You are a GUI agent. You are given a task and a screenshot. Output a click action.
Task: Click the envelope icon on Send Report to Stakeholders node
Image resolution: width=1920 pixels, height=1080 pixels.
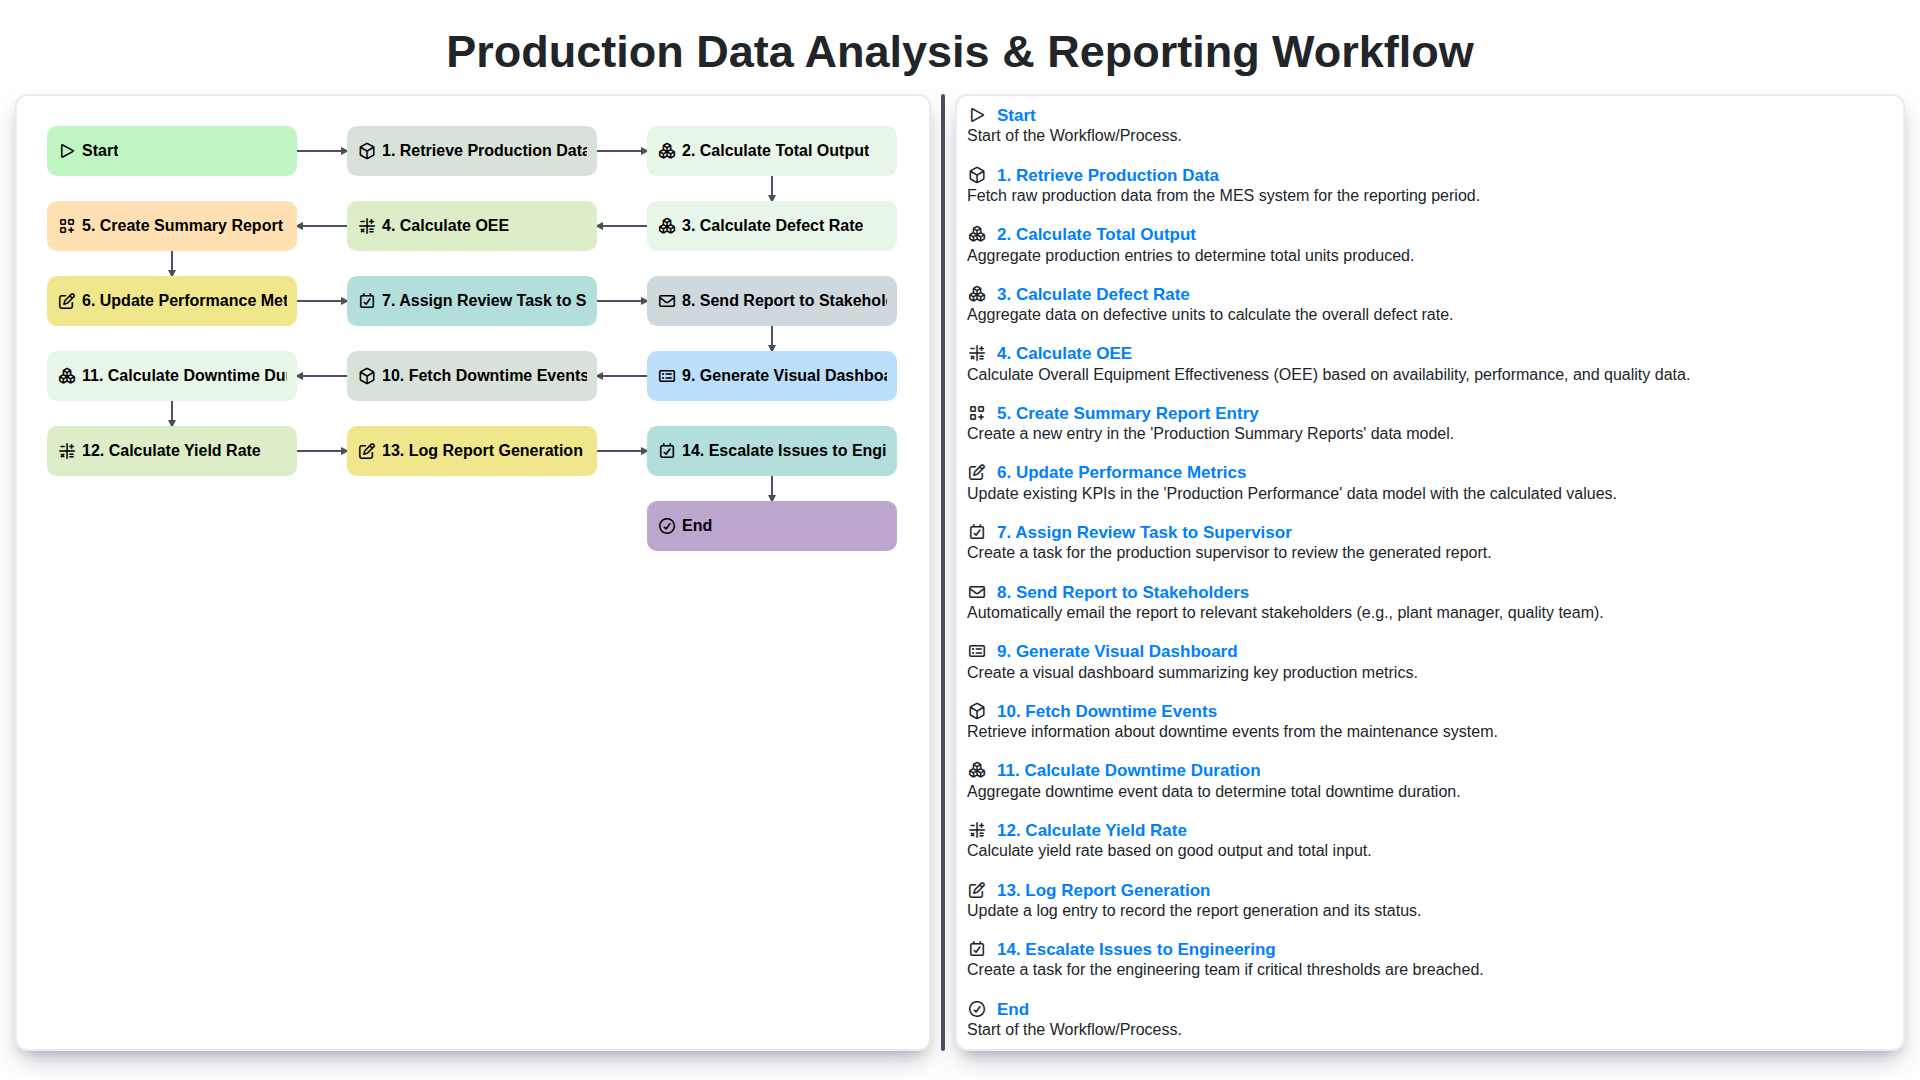click(666, 300)
